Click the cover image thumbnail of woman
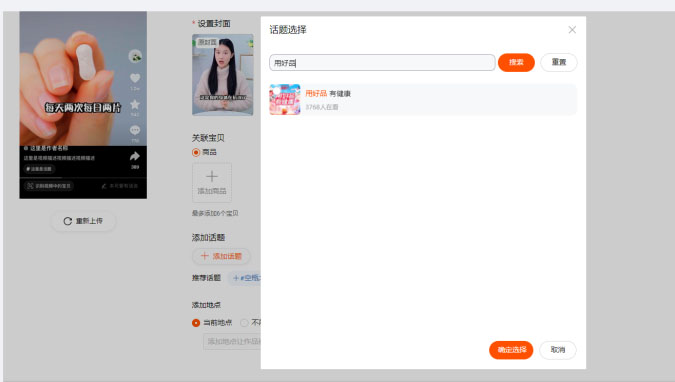Screen dimensions: 675x382 [x=223, y=75]
